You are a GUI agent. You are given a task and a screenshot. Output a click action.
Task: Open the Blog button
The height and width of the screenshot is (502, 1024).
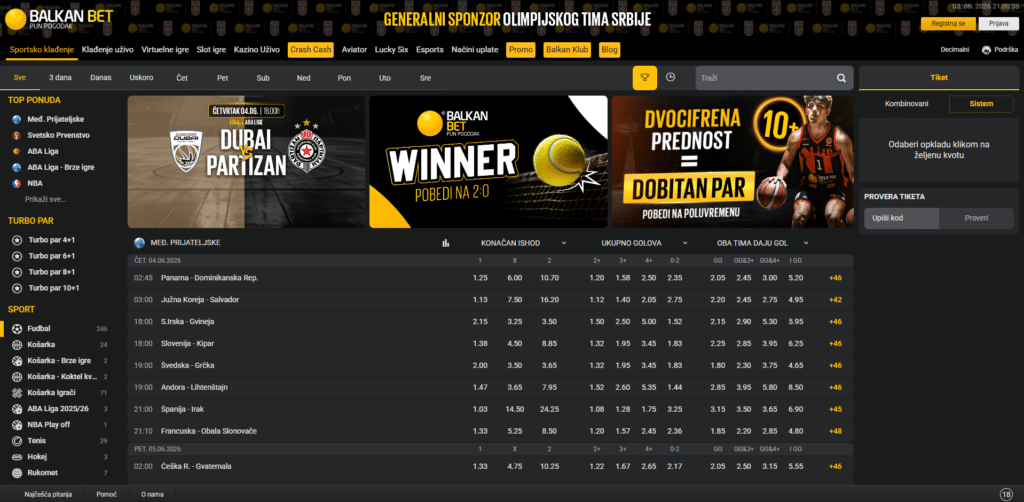[609, 50]
